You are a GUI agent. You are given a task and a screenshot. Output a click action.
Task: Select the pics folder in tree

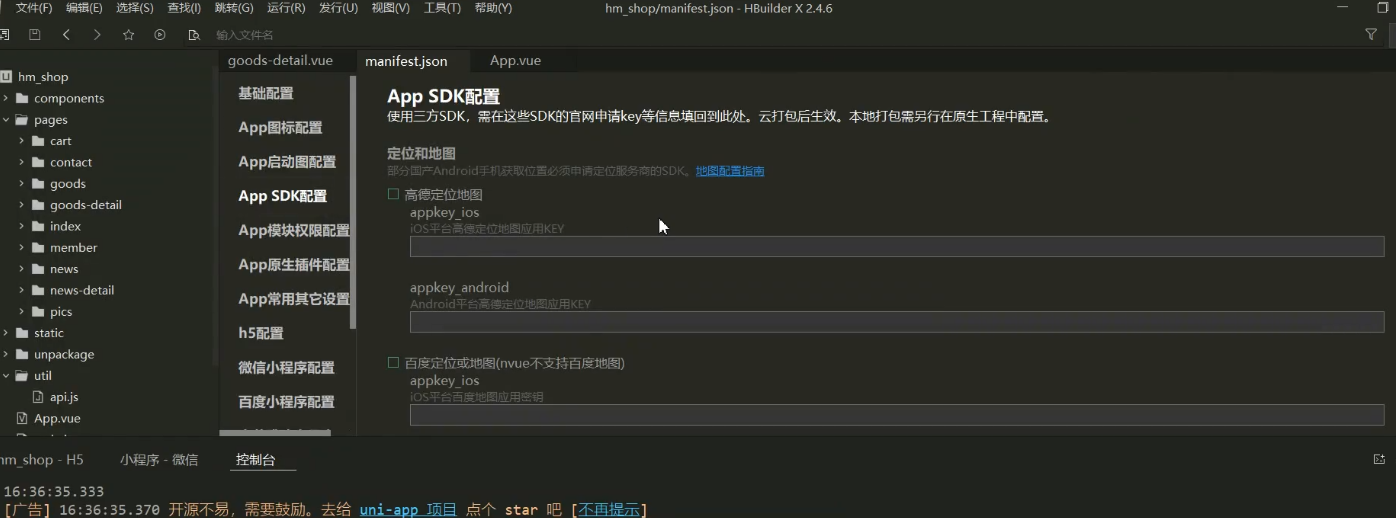[x=61, y=312]
